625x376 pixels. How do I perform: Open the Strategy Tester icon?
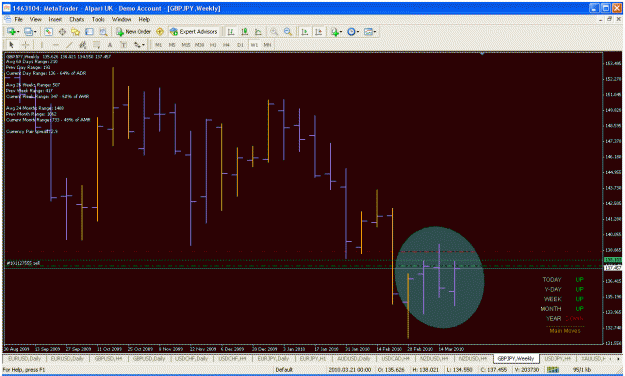point(103,31)
